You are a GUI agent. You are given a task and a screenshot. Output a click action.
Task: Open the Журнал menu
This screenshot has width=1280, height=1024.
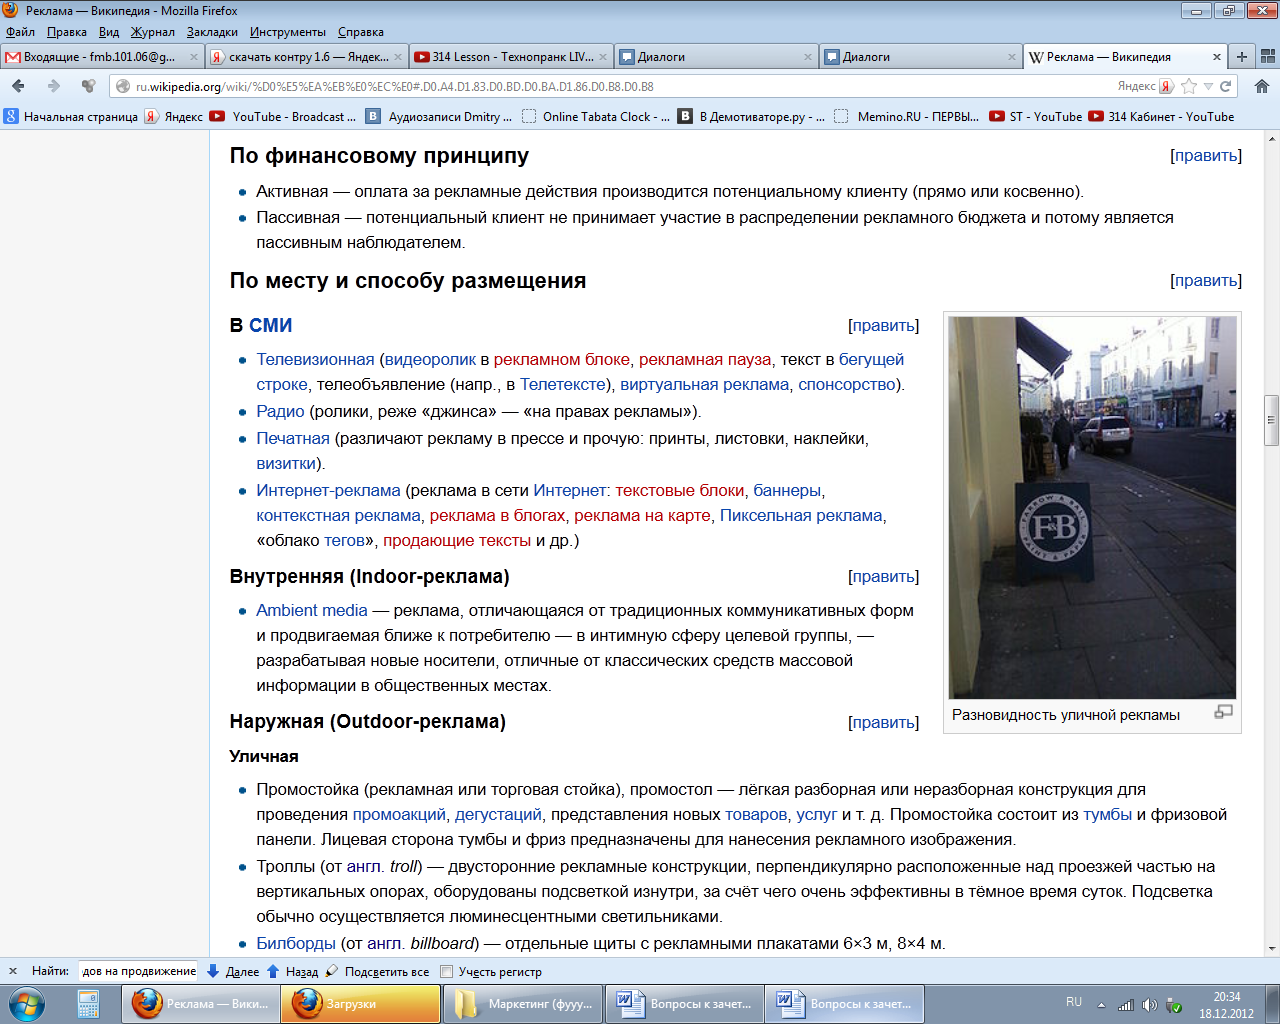pyautogui.click(x=152, y=32)
